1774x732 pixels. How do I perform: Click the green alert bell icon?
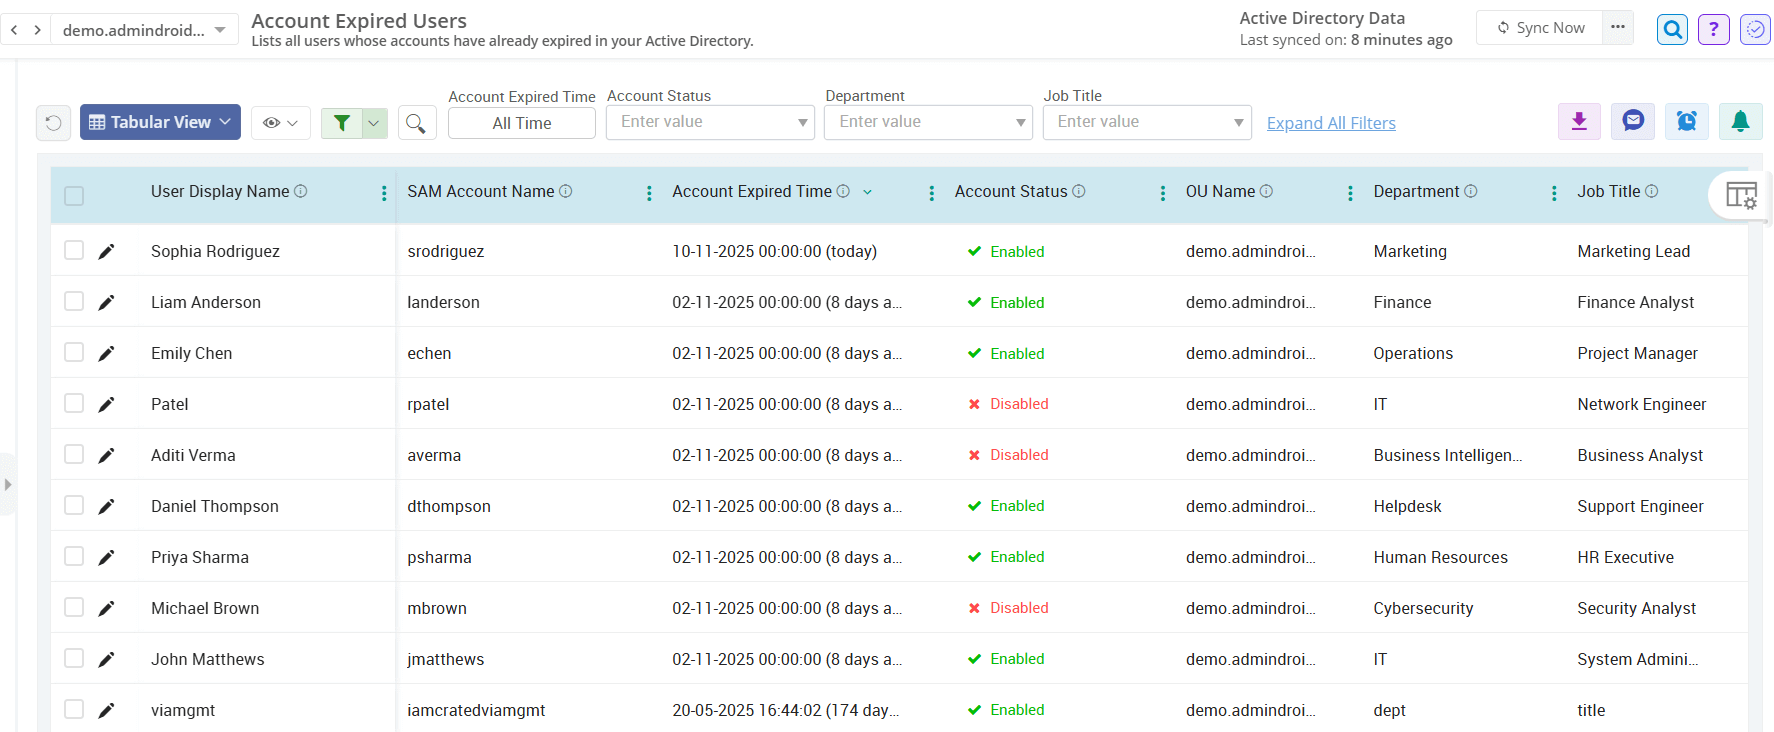(1740, 121)
